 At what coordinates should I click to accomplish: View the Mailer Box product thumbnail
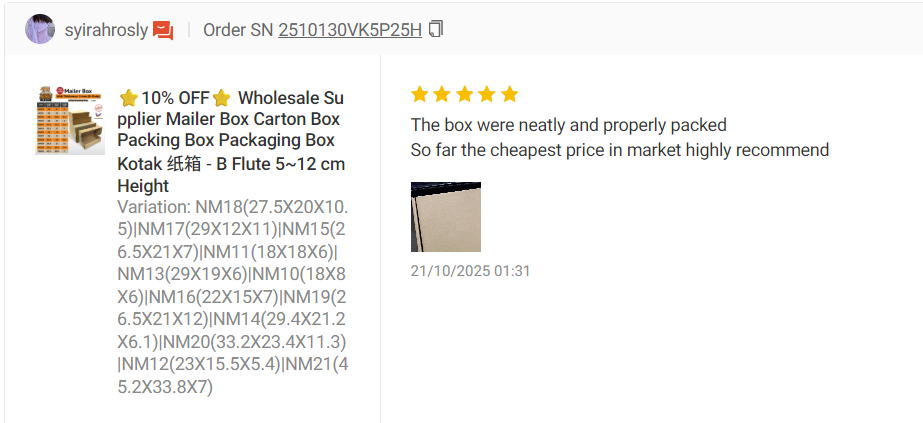[x=70, y=120]
